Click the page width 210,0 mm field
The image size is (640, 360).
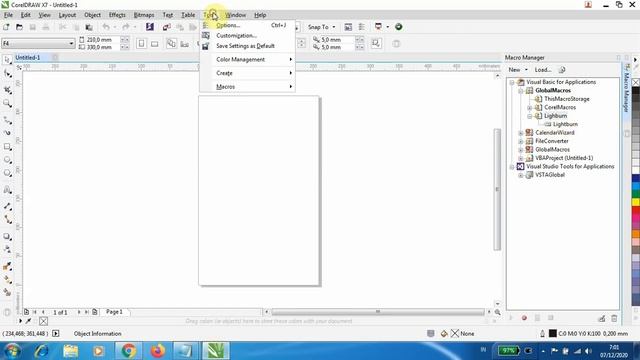[102, 40]
